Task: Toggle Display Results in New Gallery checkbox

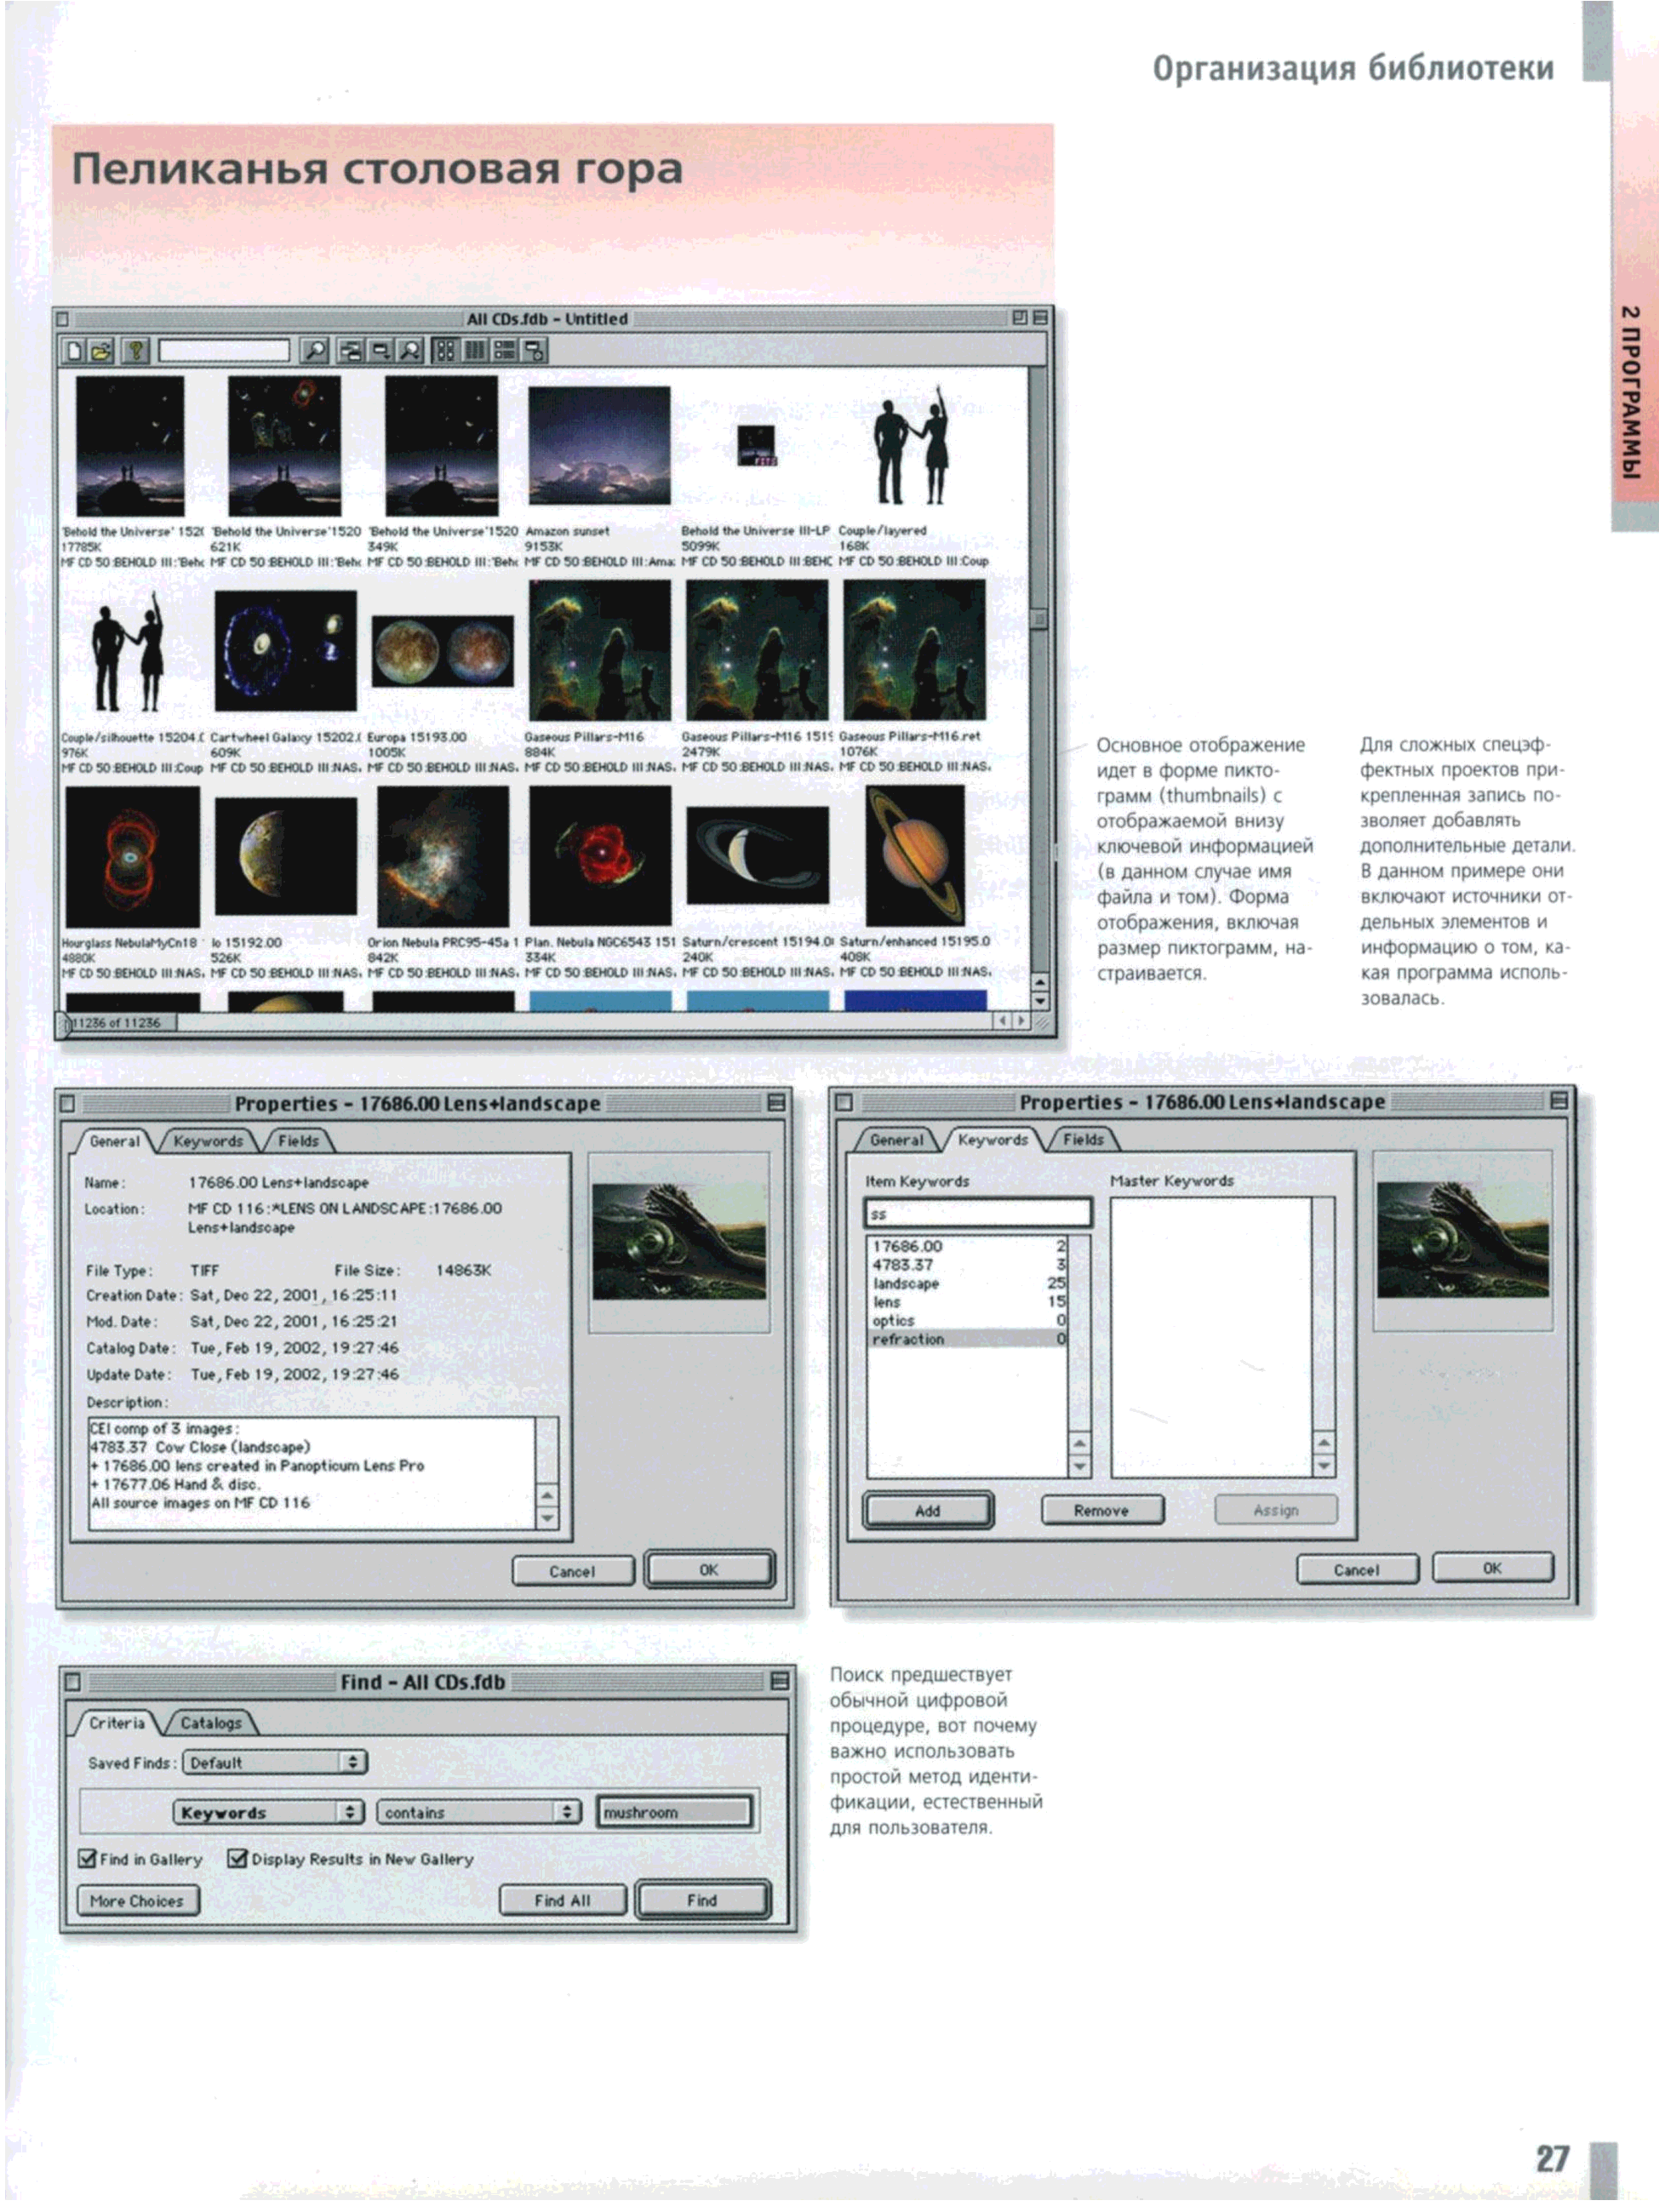Action: point(238,1859)
